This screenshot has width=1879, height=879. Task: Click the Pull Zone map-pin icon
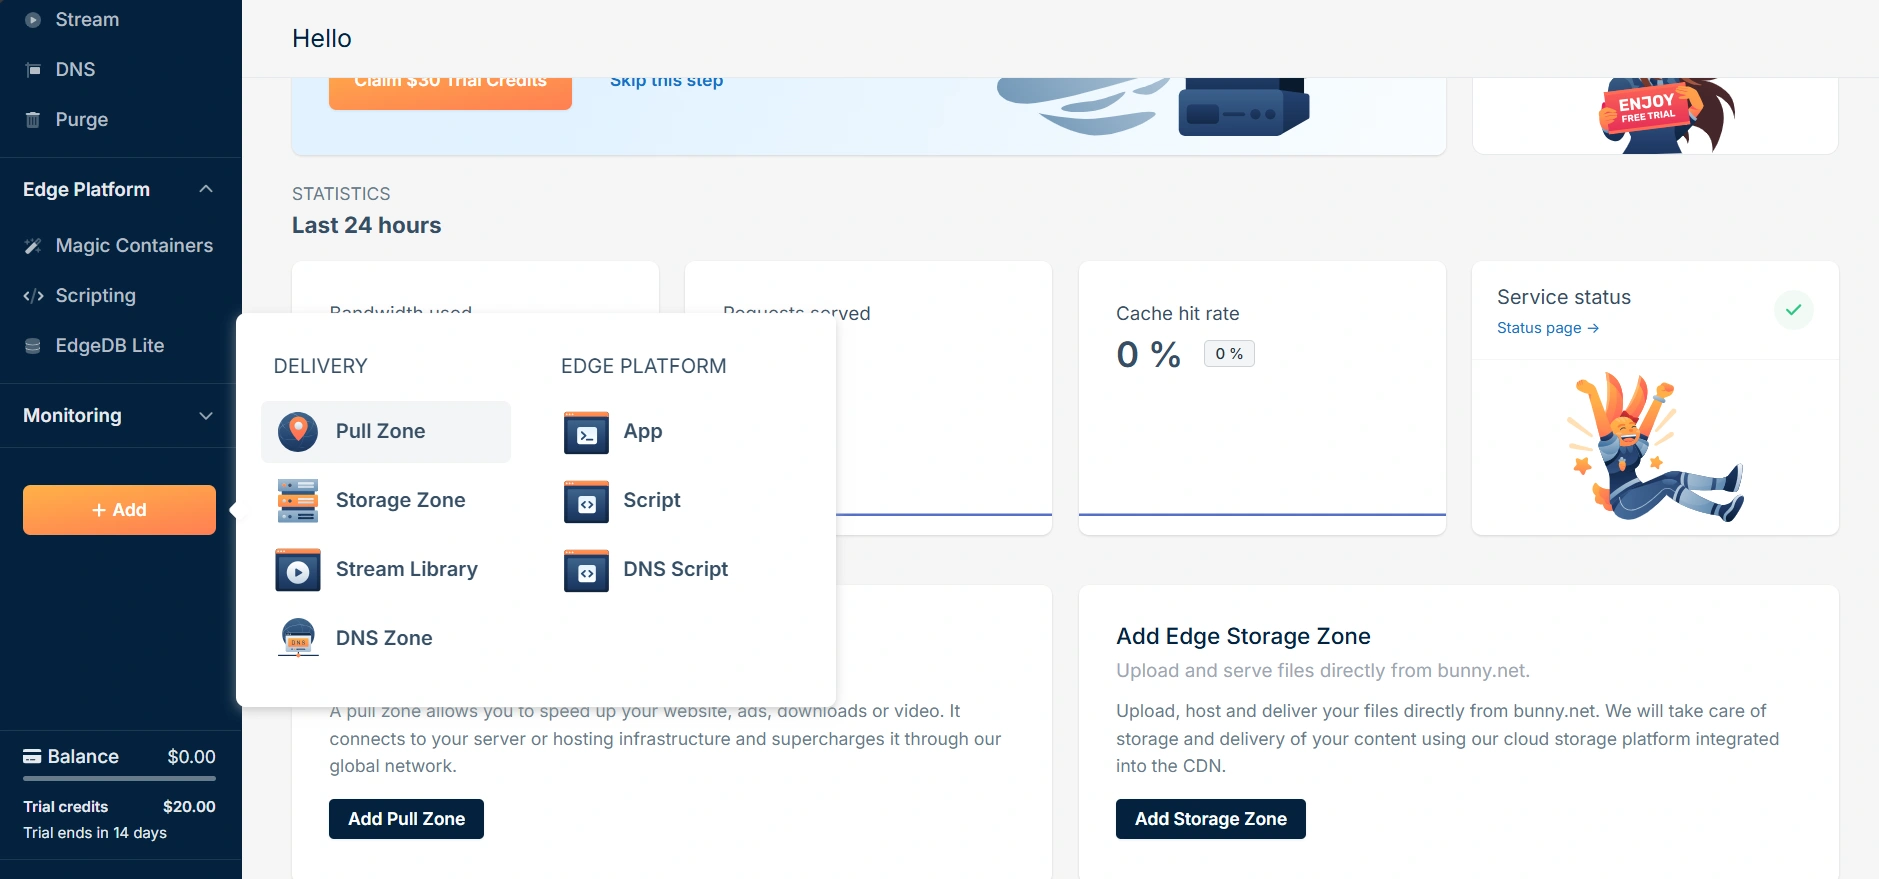[x=298, y=431]
